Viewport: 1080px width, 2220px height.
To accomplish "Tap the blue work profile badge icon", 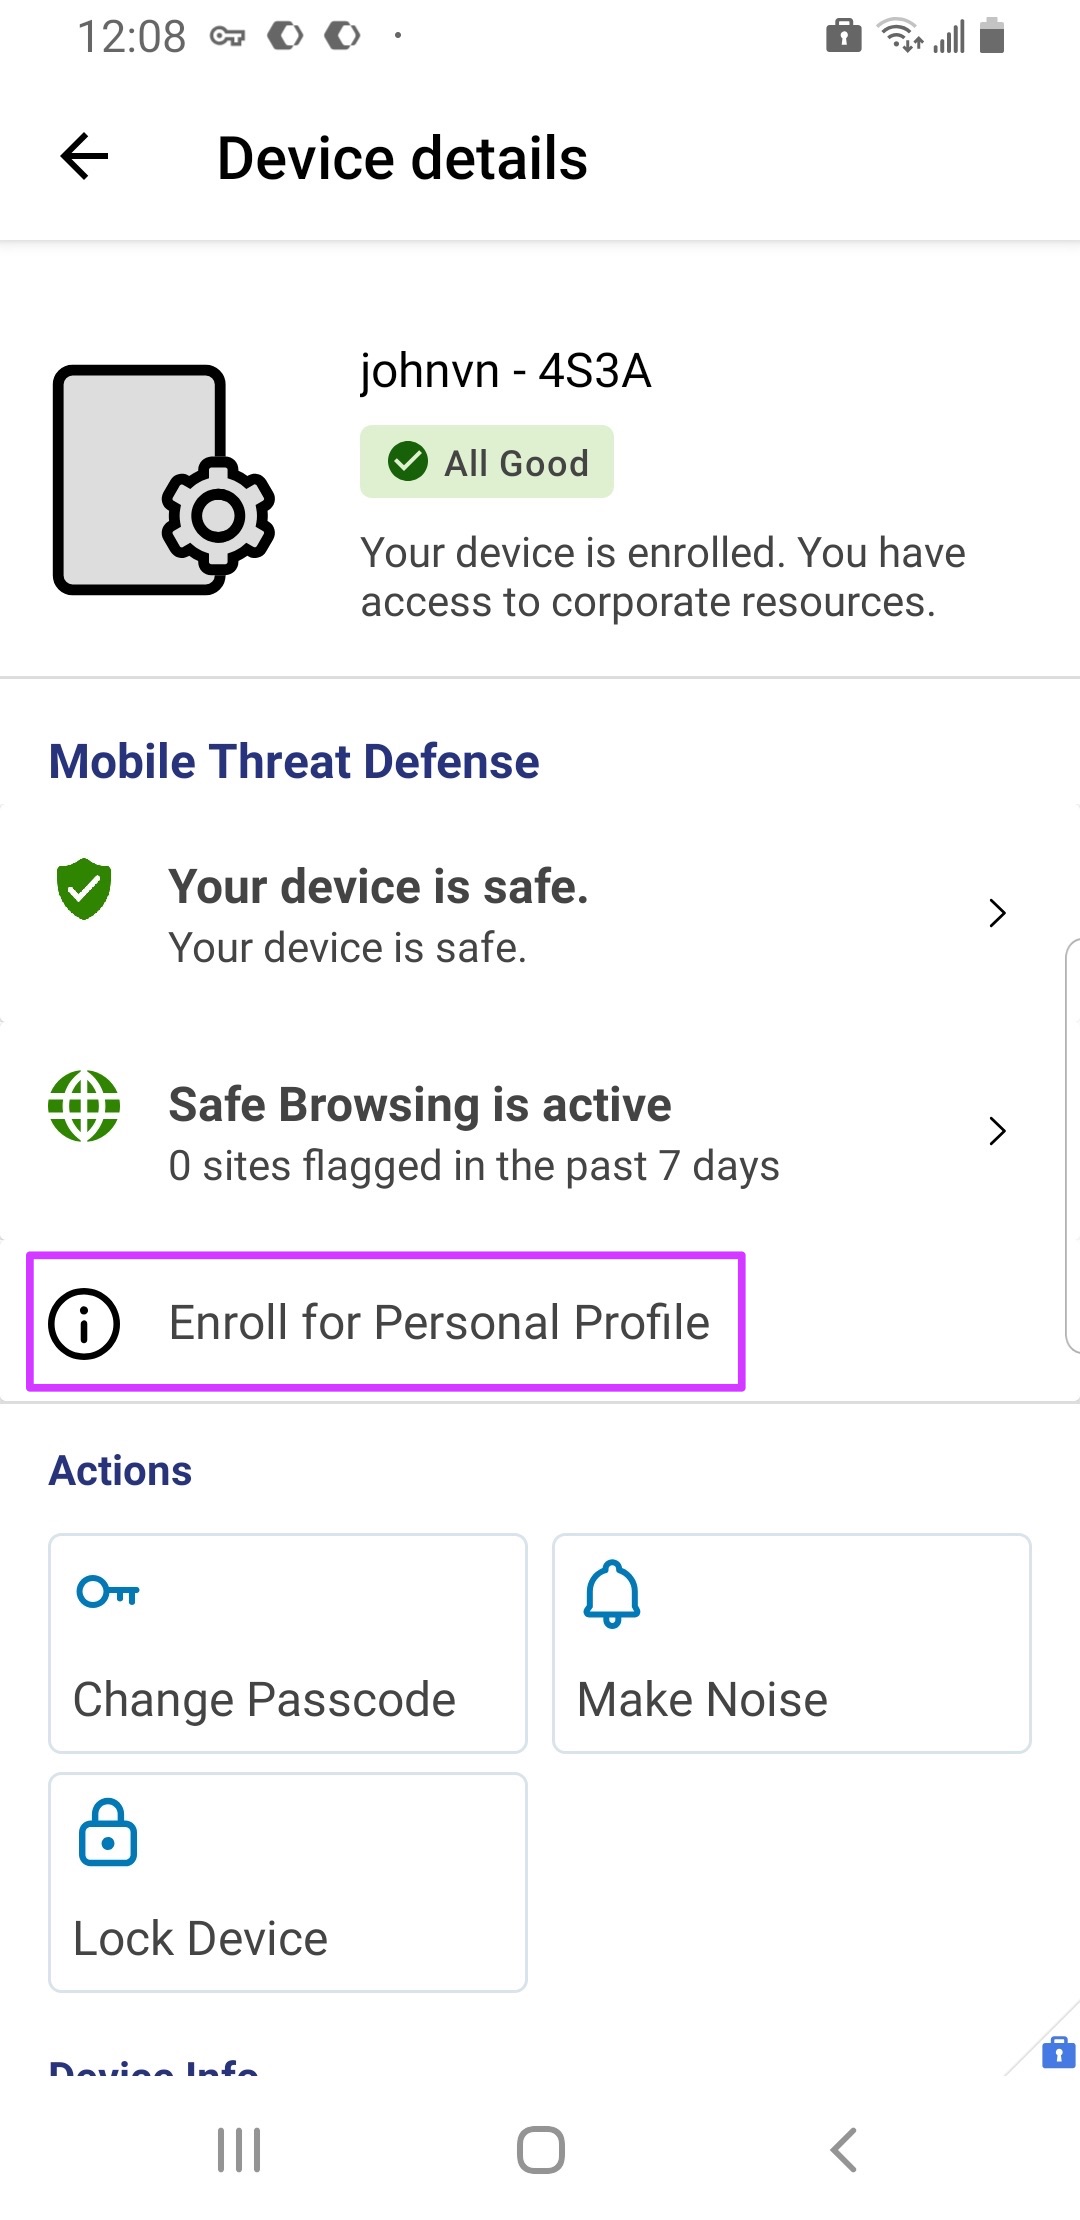I will 1058,2052.
